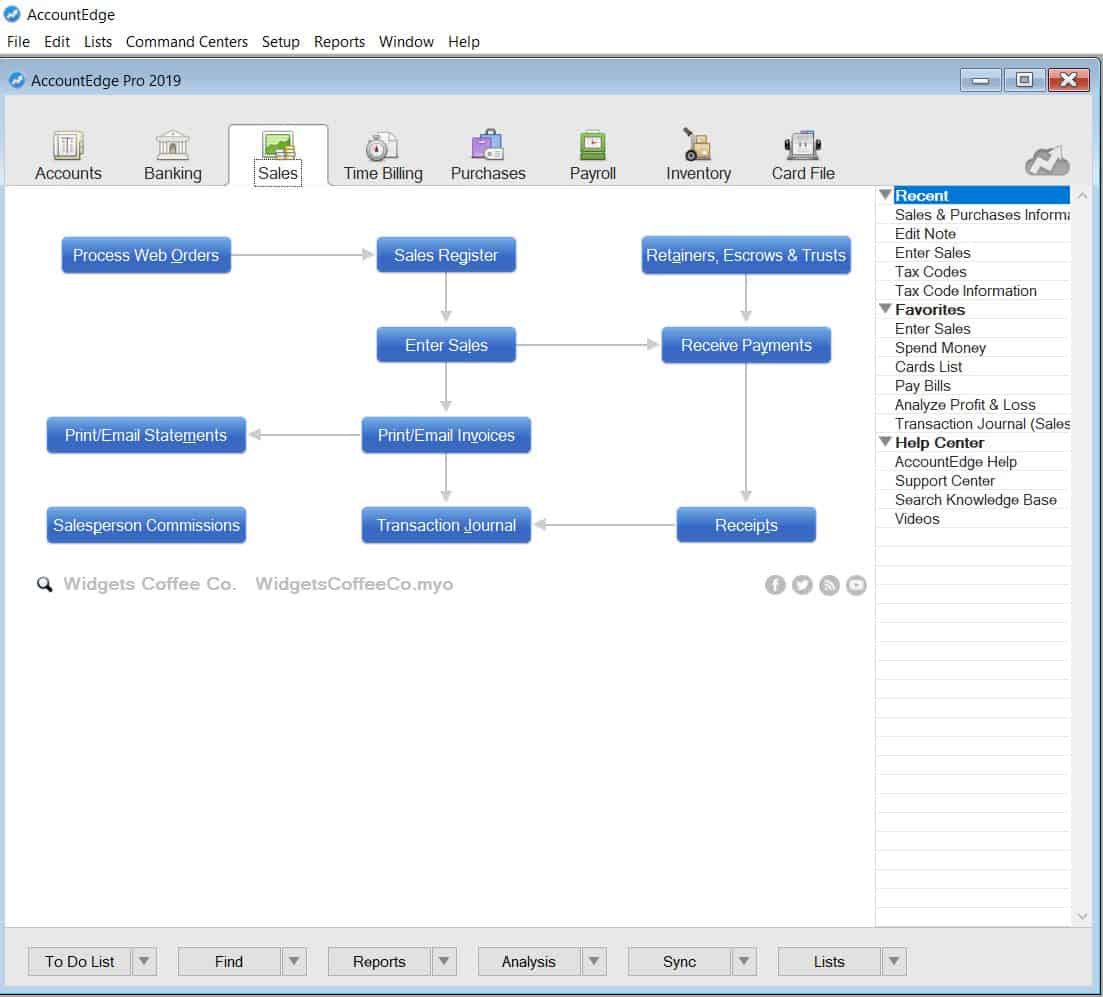Click Retainers, Escrows & Trusts button
1103x997 pixels.
tap(746, 255)
